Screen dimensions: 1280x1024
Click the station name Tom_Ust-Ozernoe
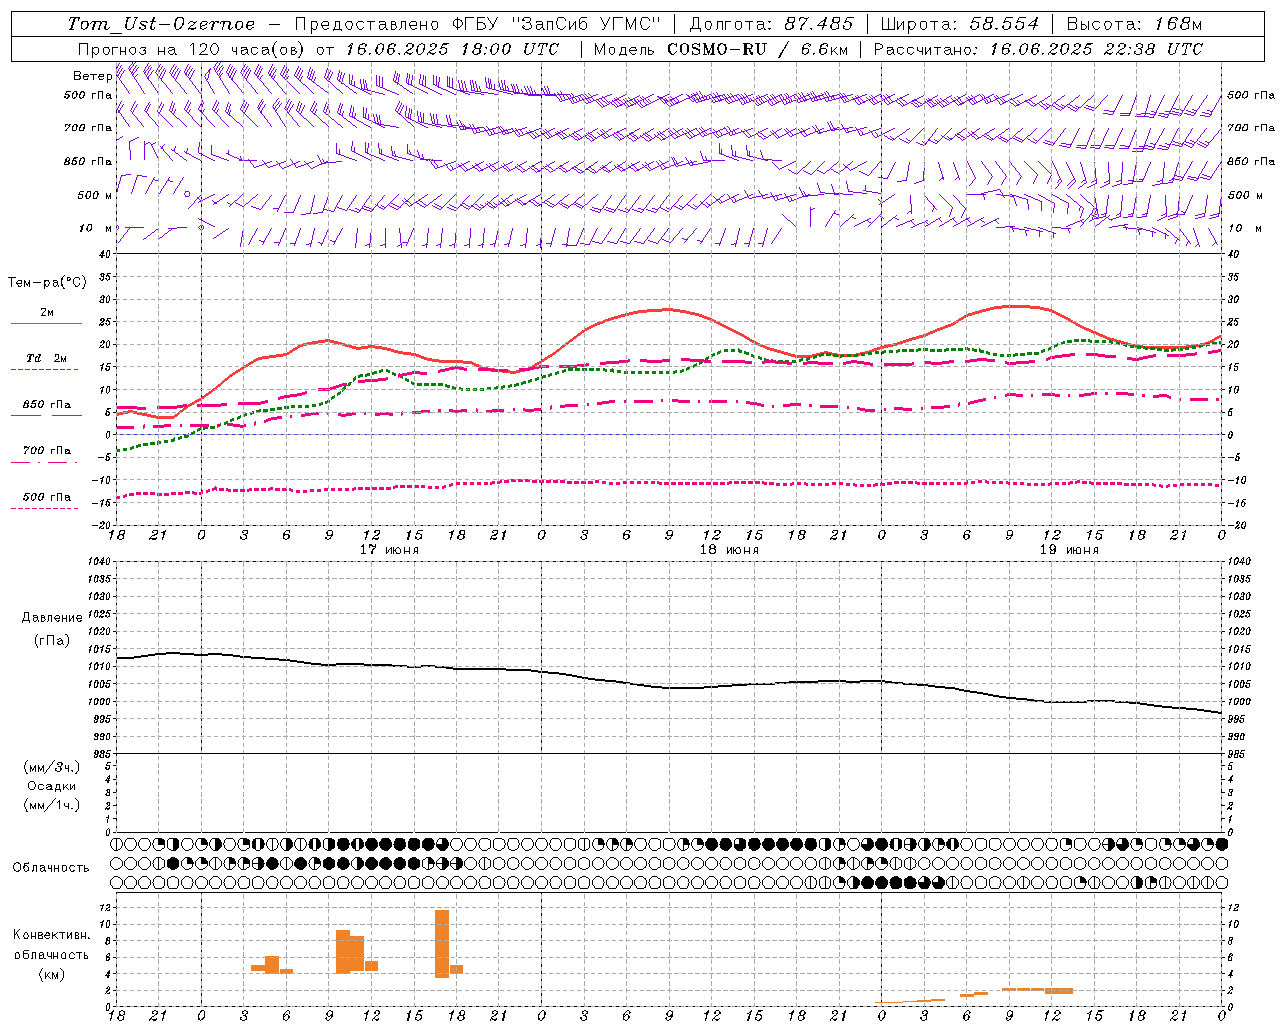161,24
